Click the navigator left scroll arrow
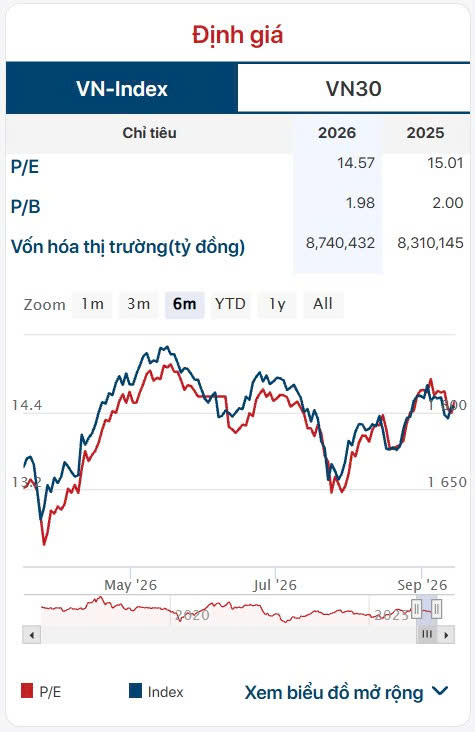 (x=32, y=635)
